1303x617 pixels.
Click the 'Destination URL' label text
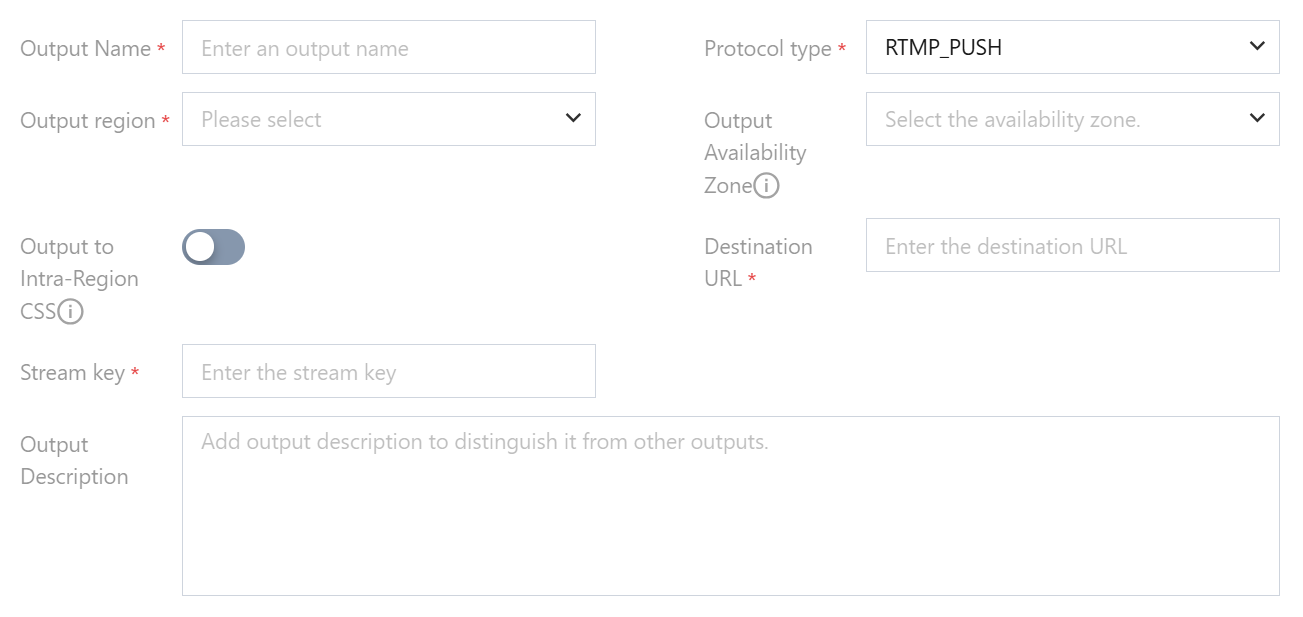coord(757,262)
